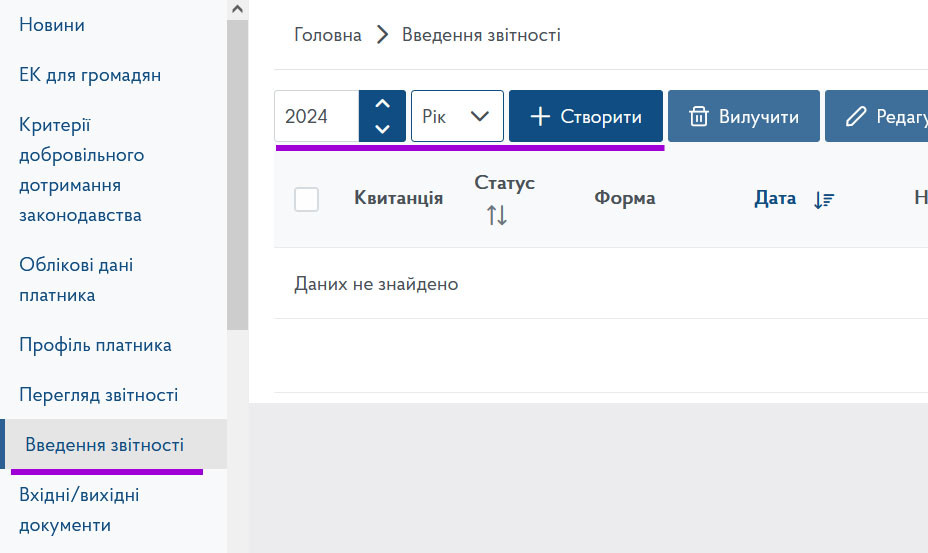Image resolution: width=928 pixels, height=553 pixels.
Task: Click the Головна breadcrumb link
Action: tap(327, 35)
